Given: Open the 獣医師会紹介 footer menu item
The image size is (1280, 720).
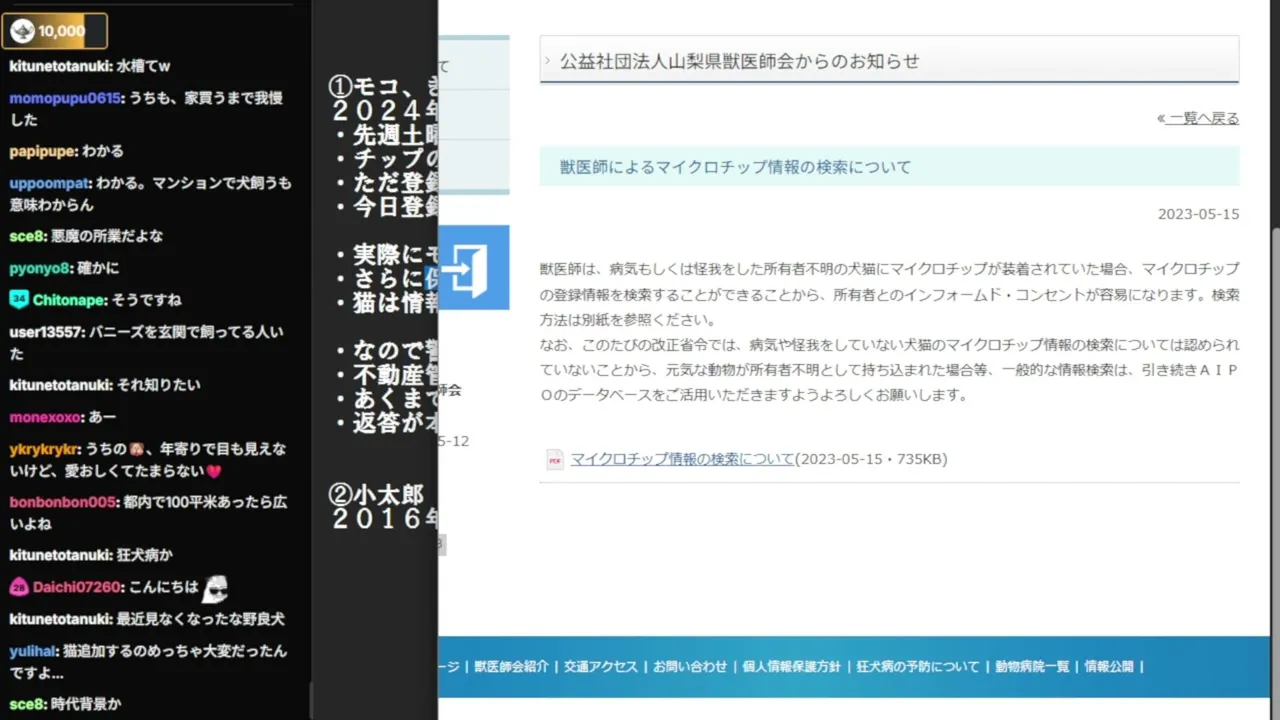Looking at the screenshot, I should coord(511,666).
